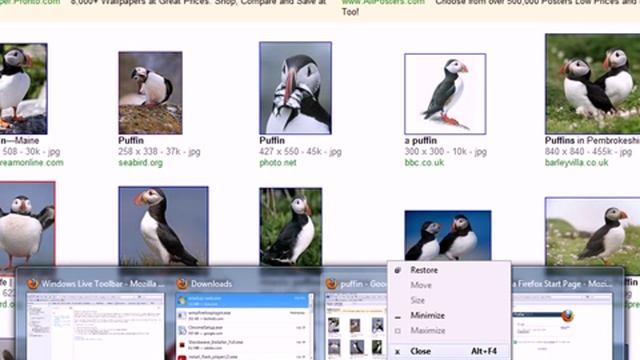
Task: Follow the bbc.co.uk link
Action: pyautogui.click(x=424, y=163)
